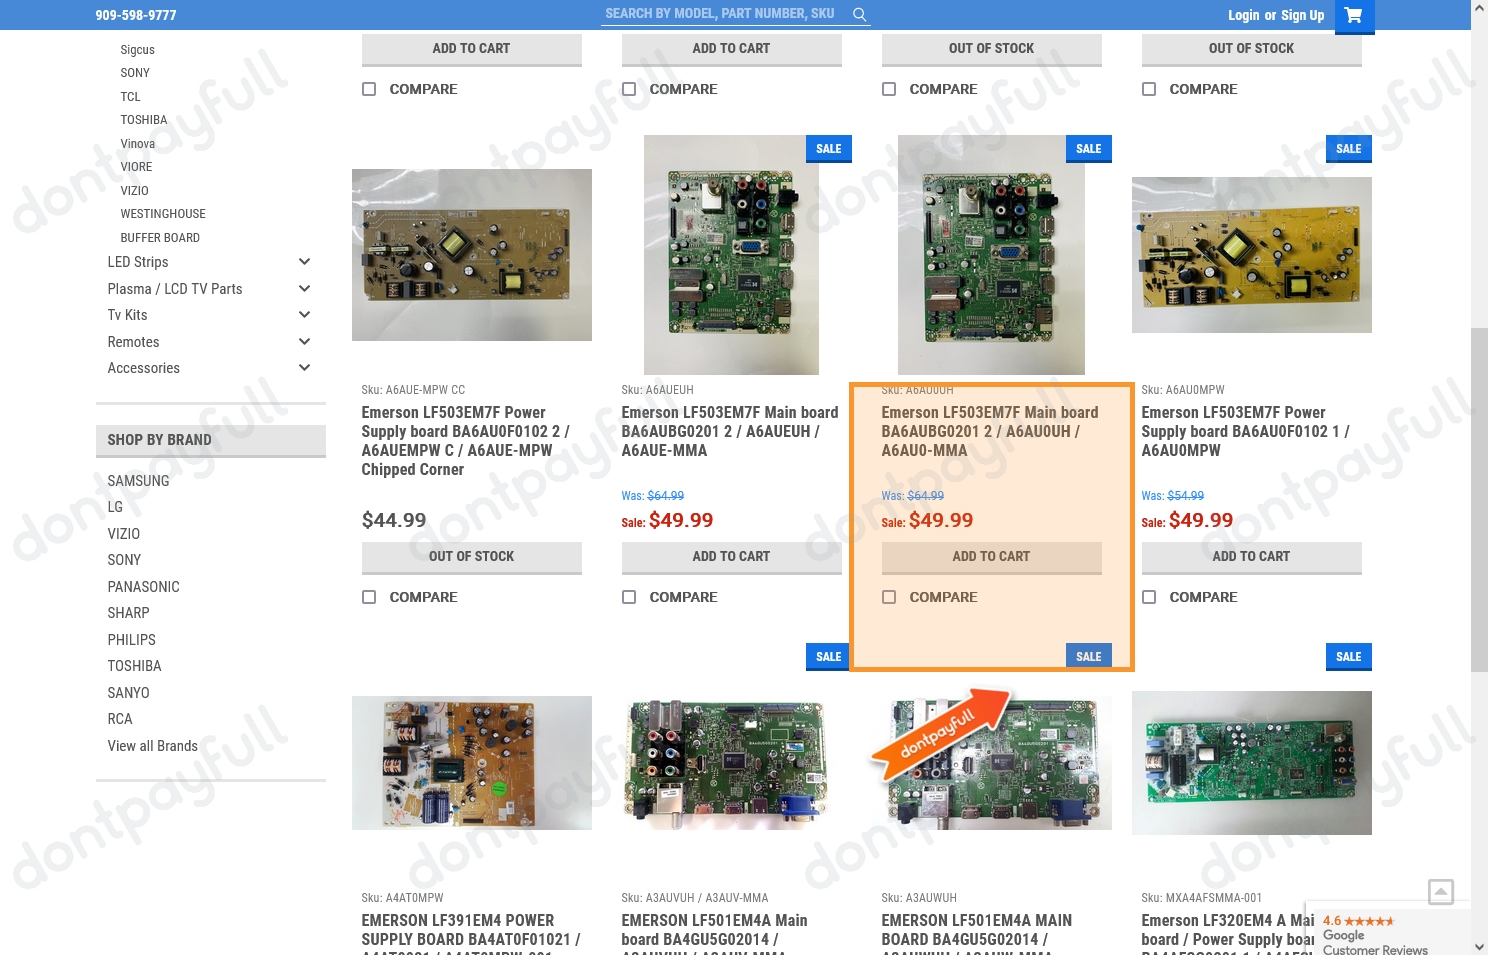This screenshot has height=955, width=1488.
Task: Select WESTINGHOUSE in sidebar list
Action: pyautogui.click(x=163, y=214)
